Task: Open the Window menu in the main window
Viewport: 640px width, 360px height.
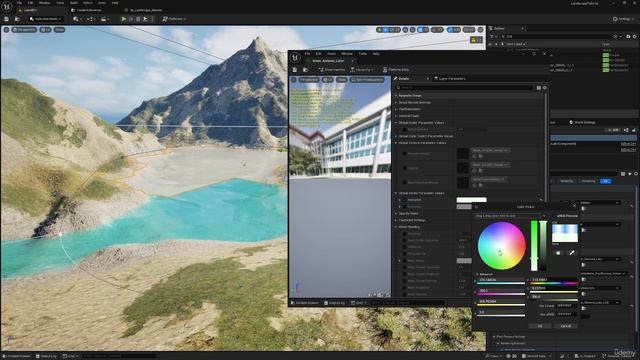Action: pyautogui.click(x=44, y=3)
